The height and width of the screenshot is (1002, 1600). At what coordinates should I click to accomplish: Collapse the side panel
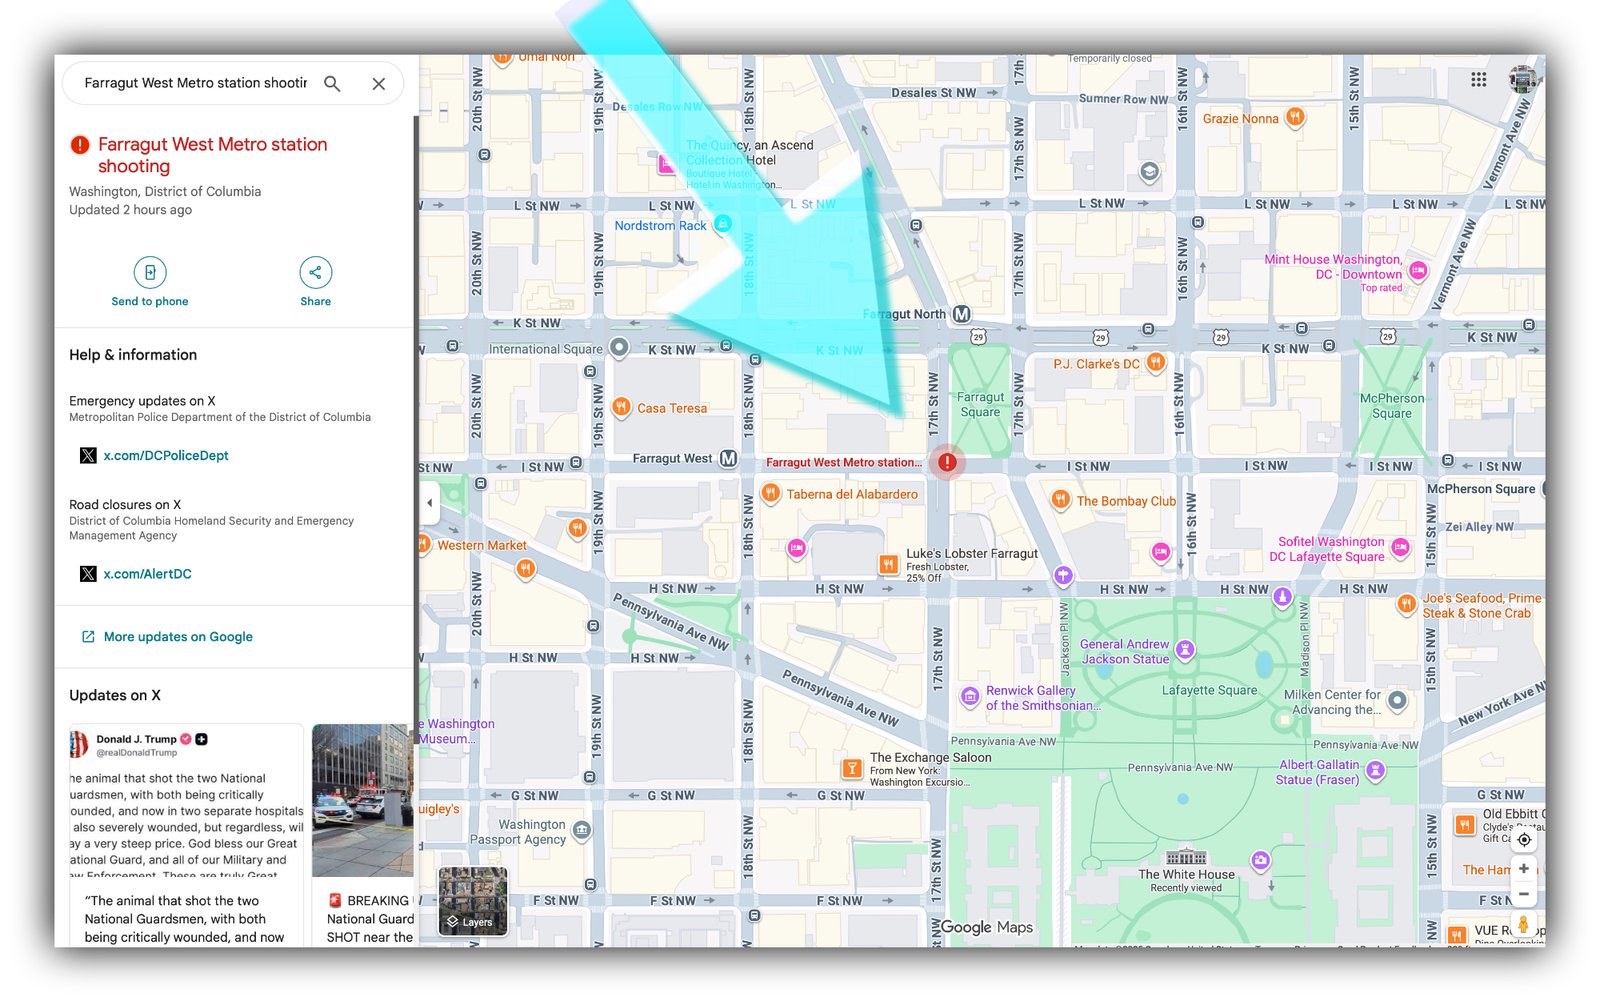(430, 503)
